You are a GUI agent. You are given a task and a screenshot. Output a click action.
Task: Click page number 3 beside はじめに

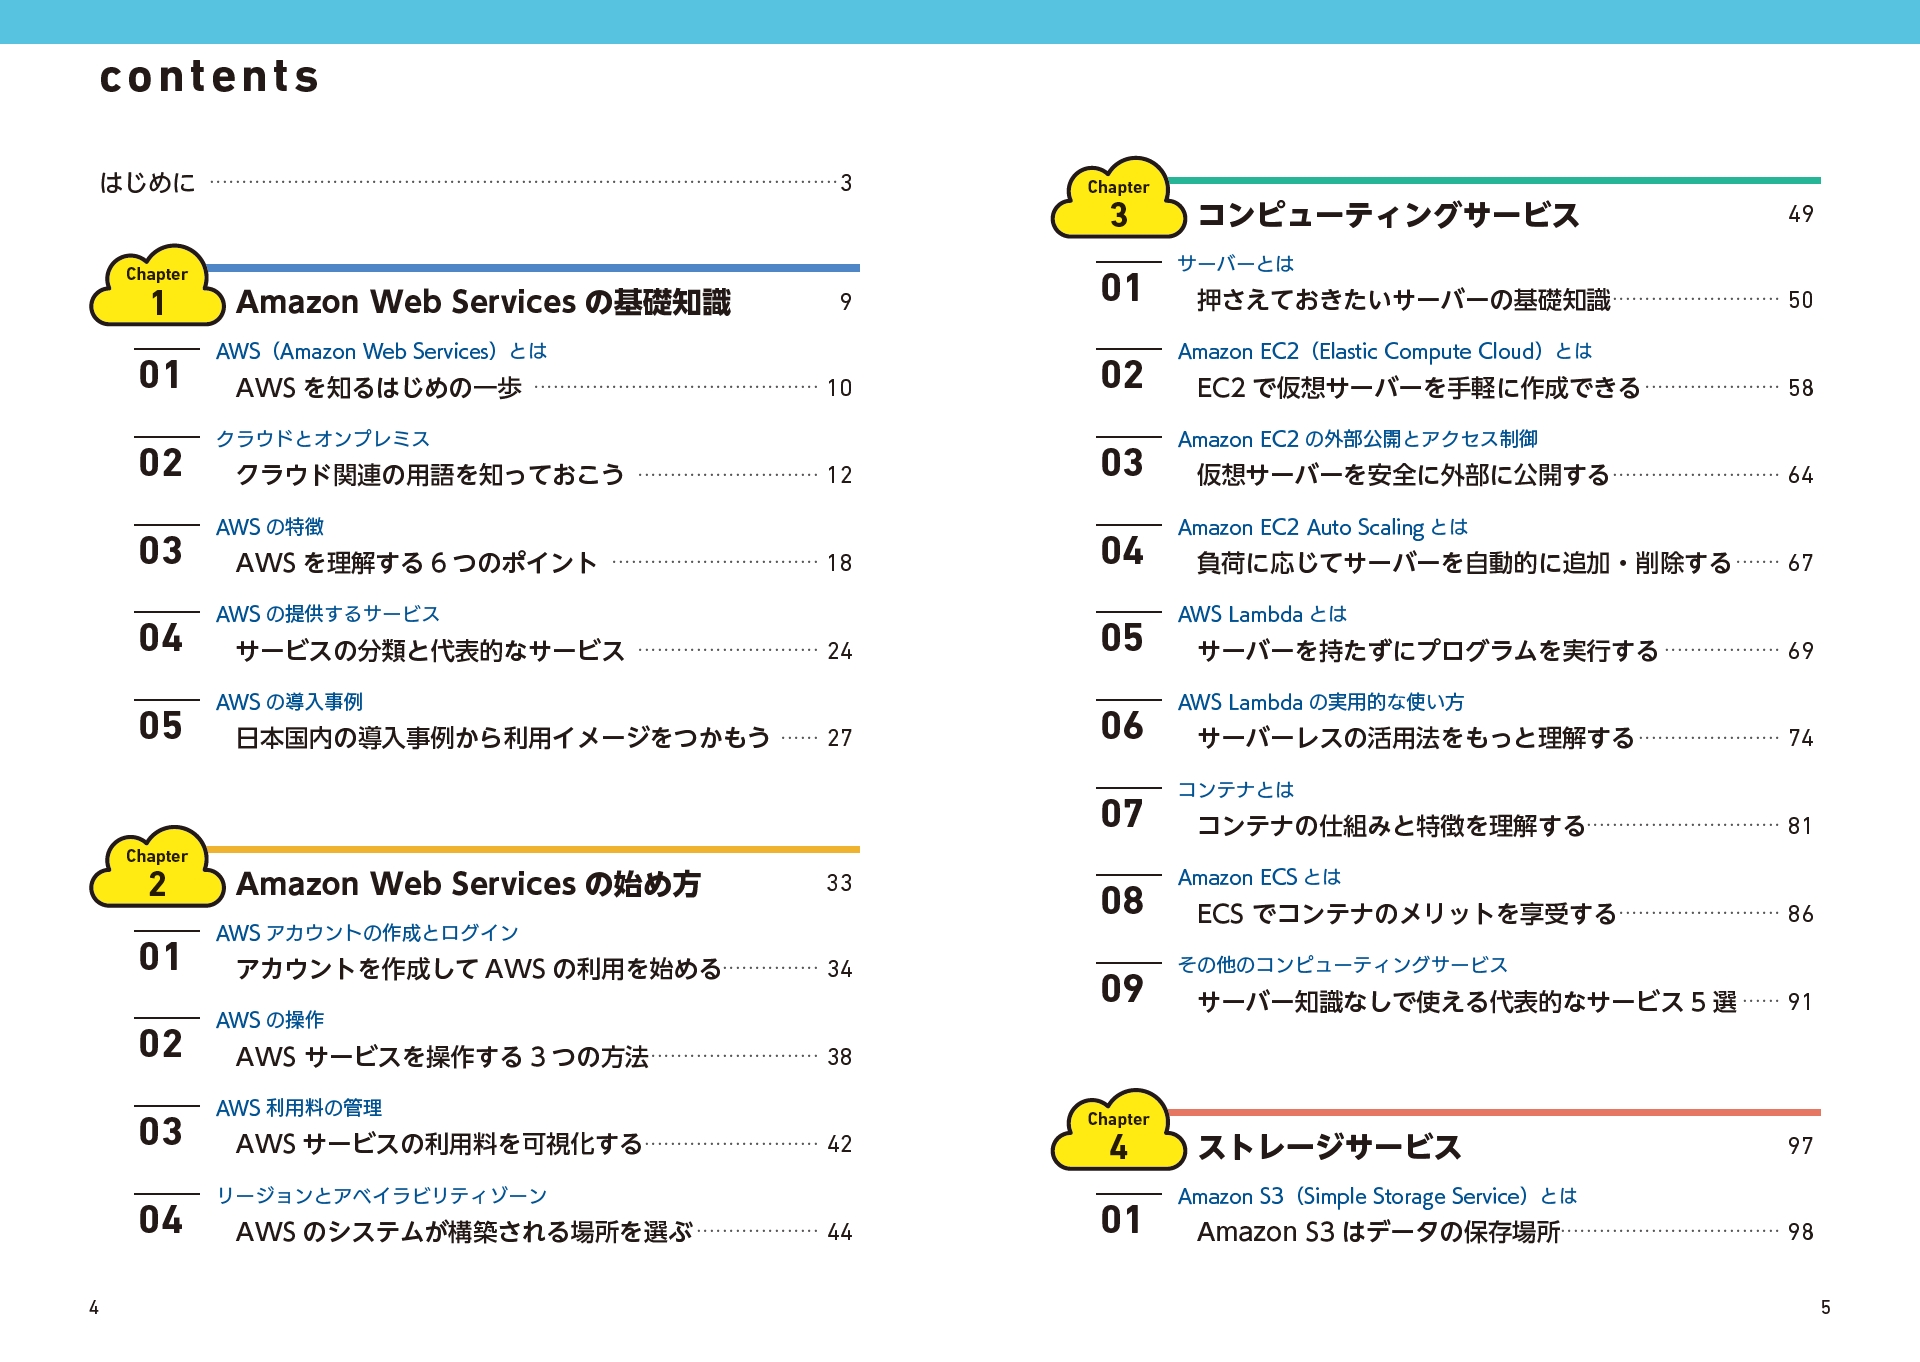click(x=846, y=183)
